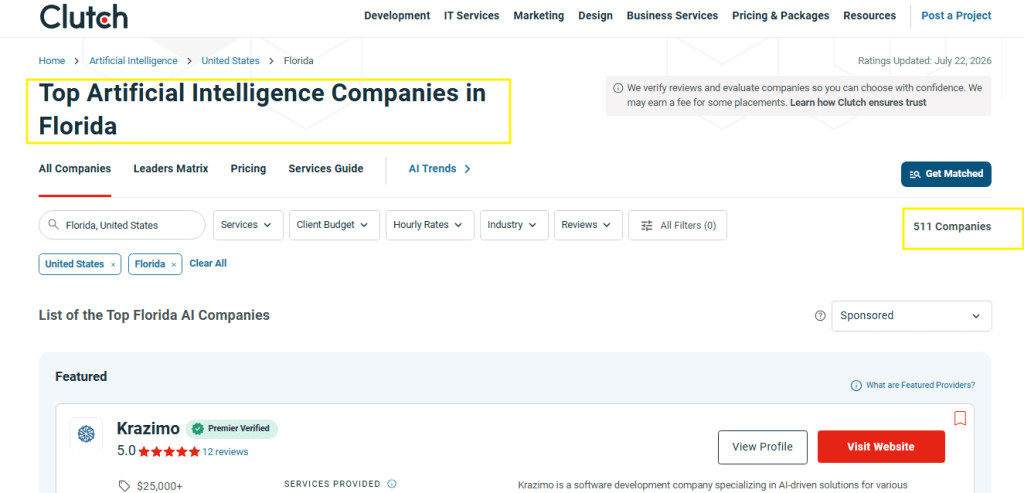Open the Development menu
The image size is (1024, 493).
click(397, 16)
